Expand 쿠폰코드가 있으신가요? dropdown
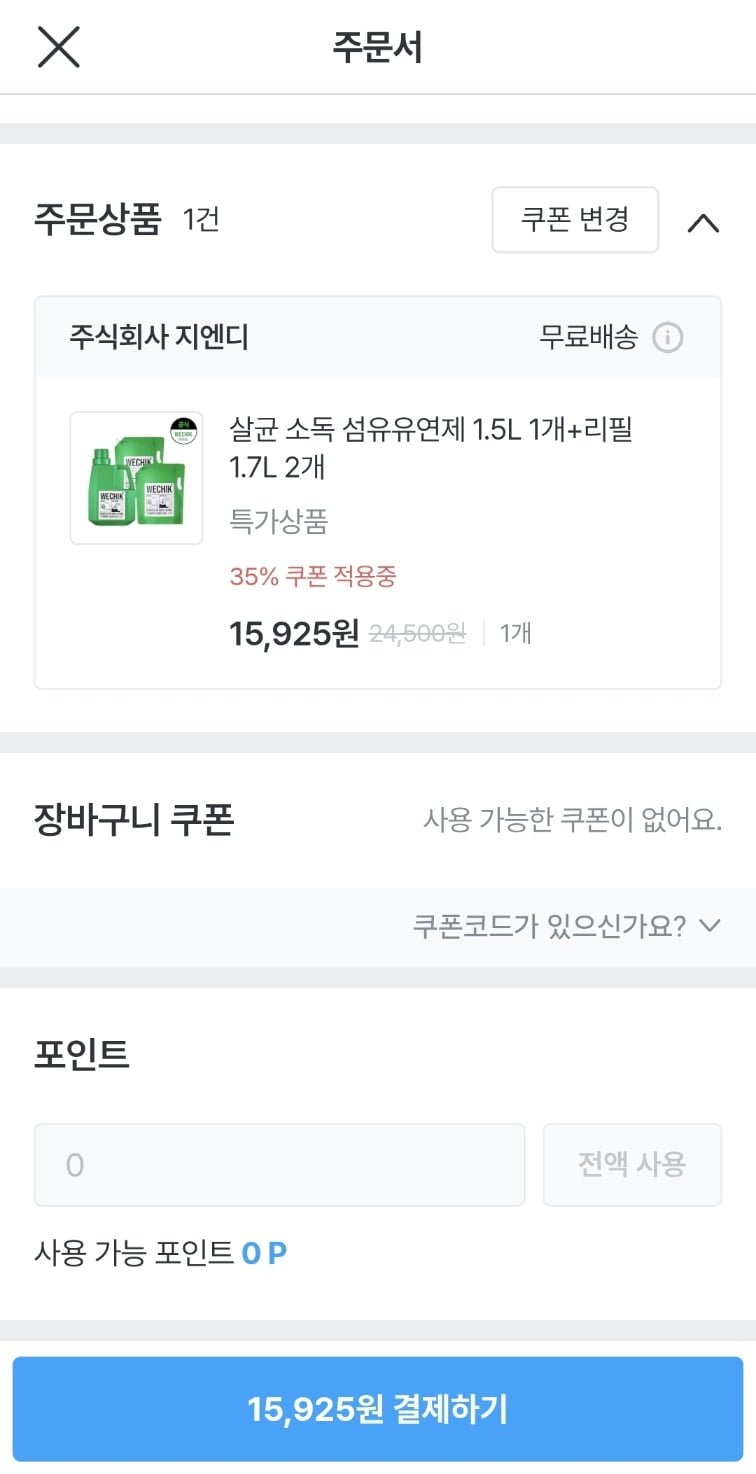This screenshot has height=1474, width=756. coord(549,926)
